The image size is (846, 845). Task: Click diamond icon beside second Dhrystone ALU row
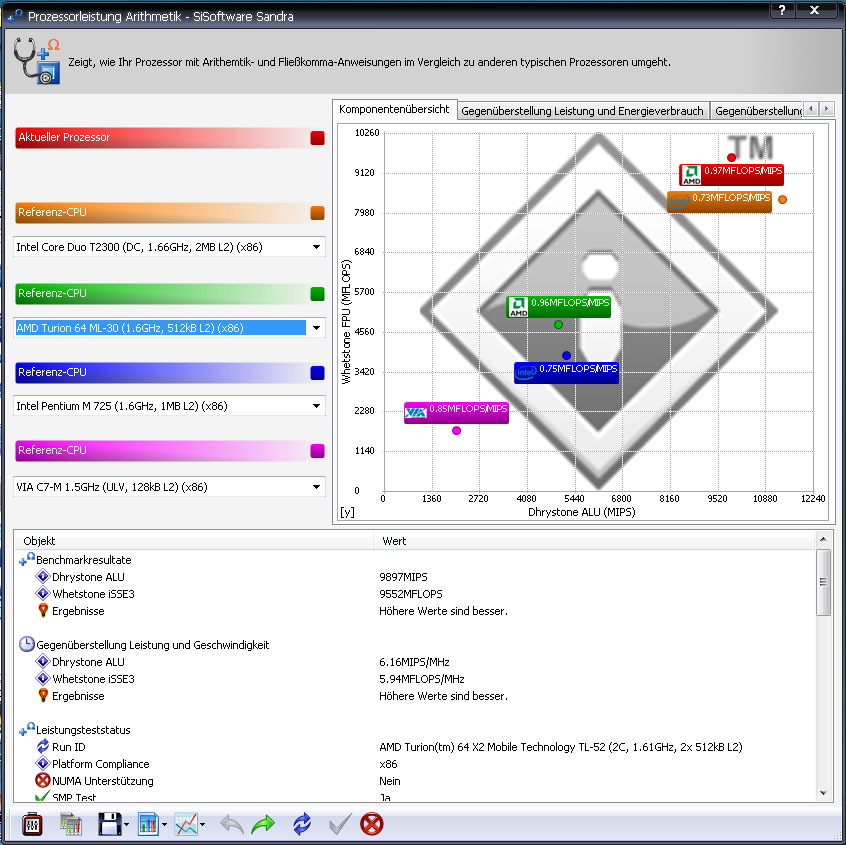pyautogui.click(x=43, y=662)
